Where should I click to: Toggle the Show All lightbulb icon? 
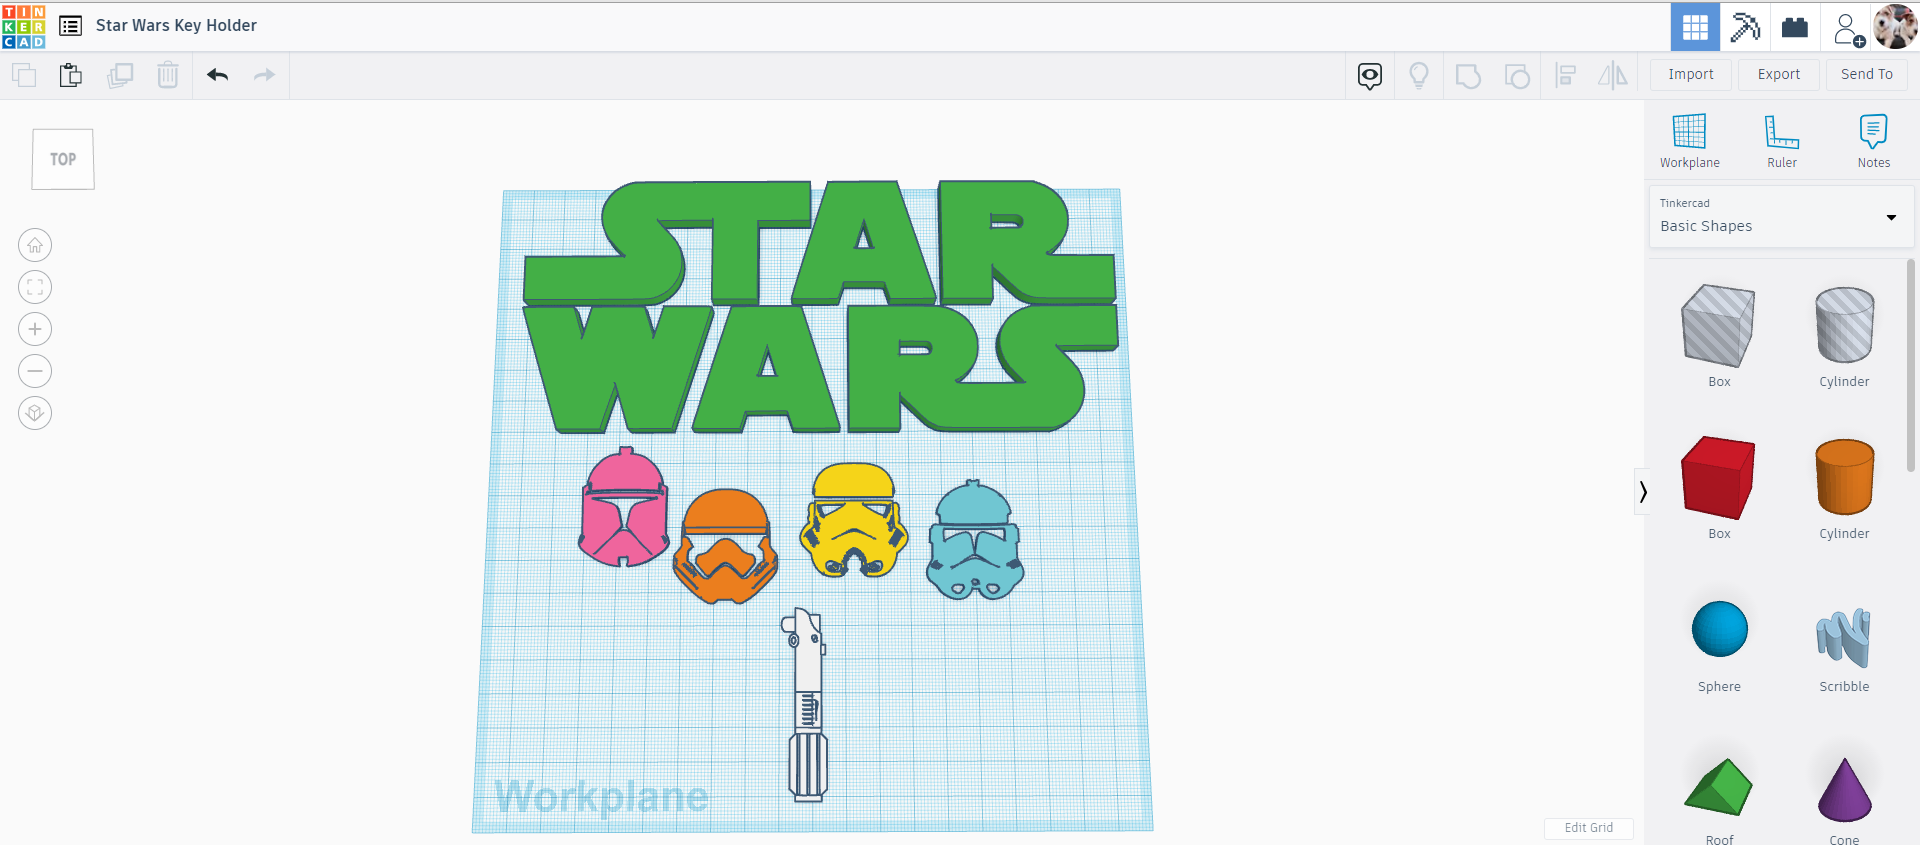[1419, 76]
